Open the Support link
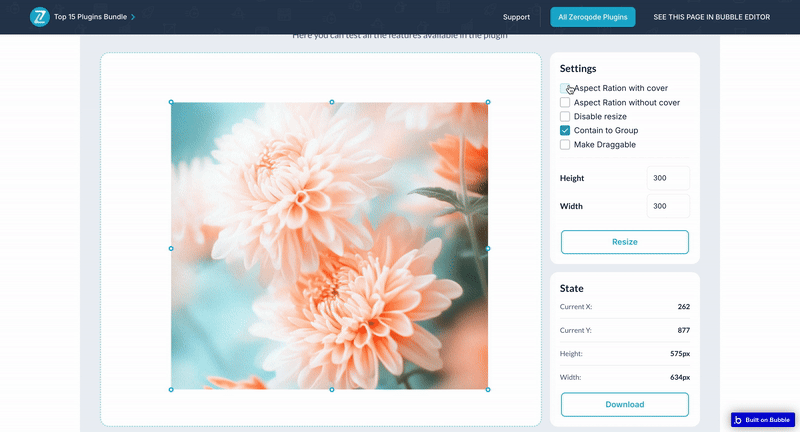Screen dimensions: 800x432 pos(516,17)
